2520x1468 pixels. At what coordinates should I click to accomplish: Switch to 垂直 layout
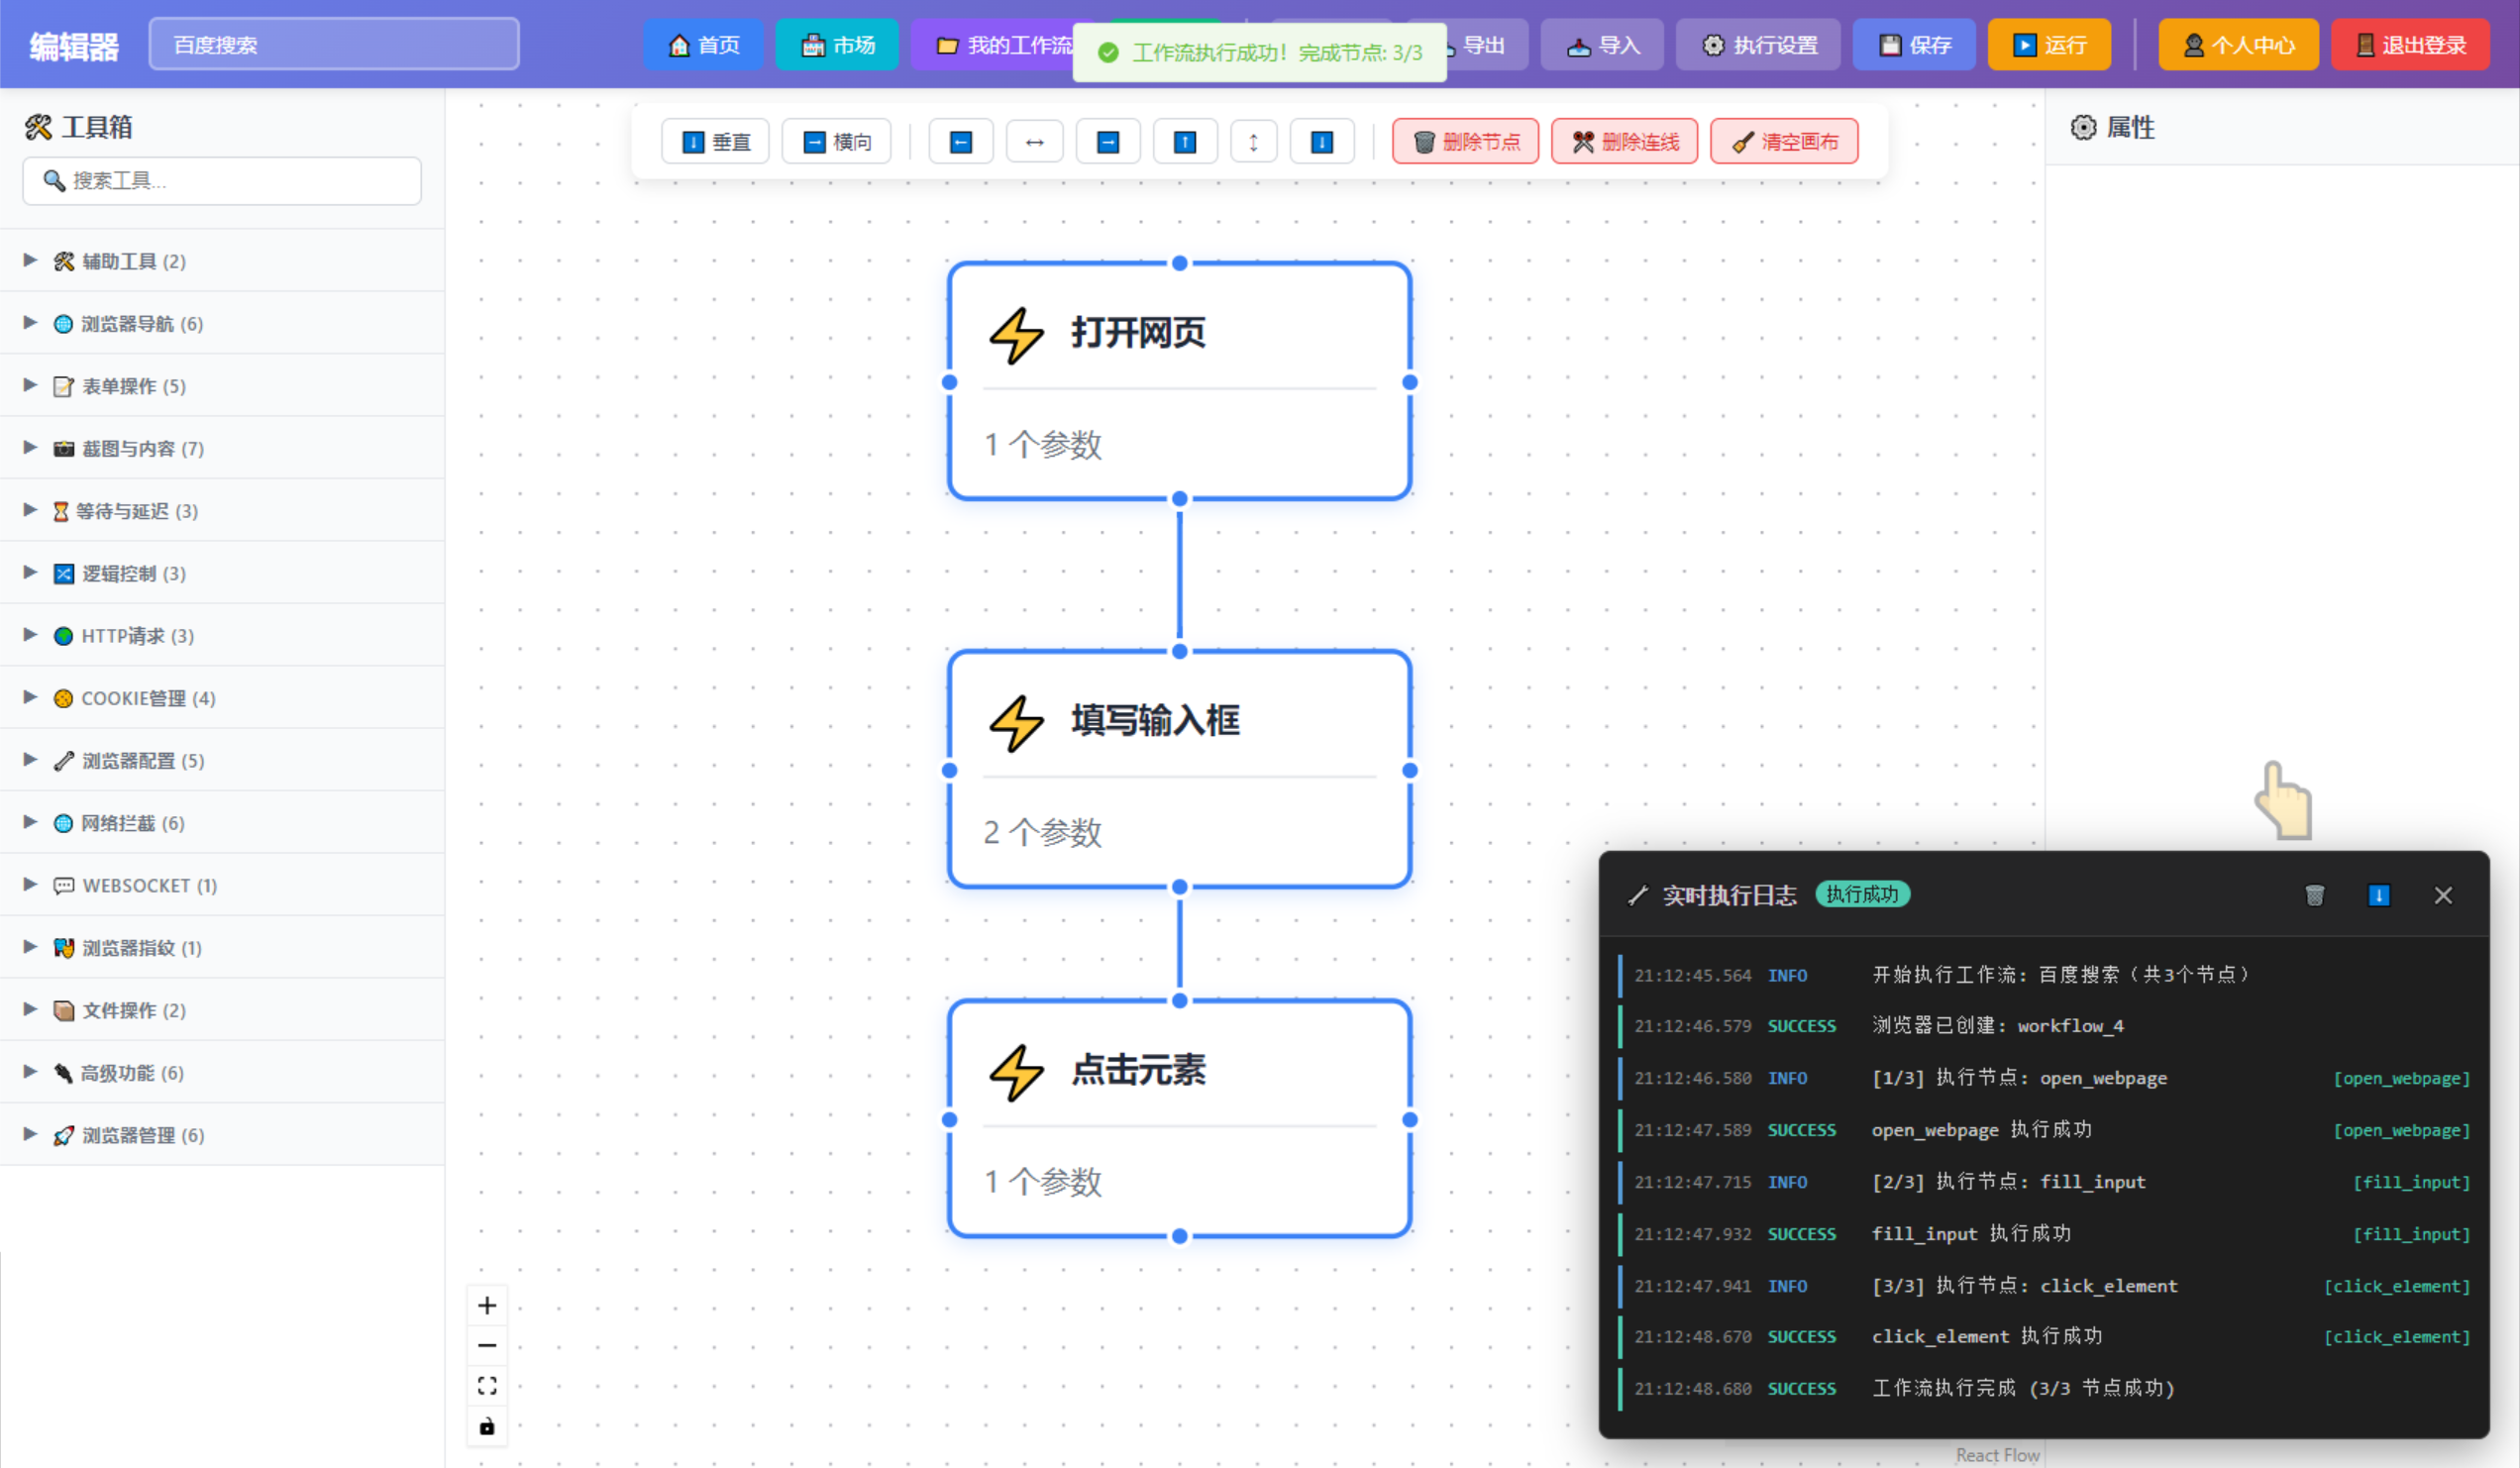point(715,142)
